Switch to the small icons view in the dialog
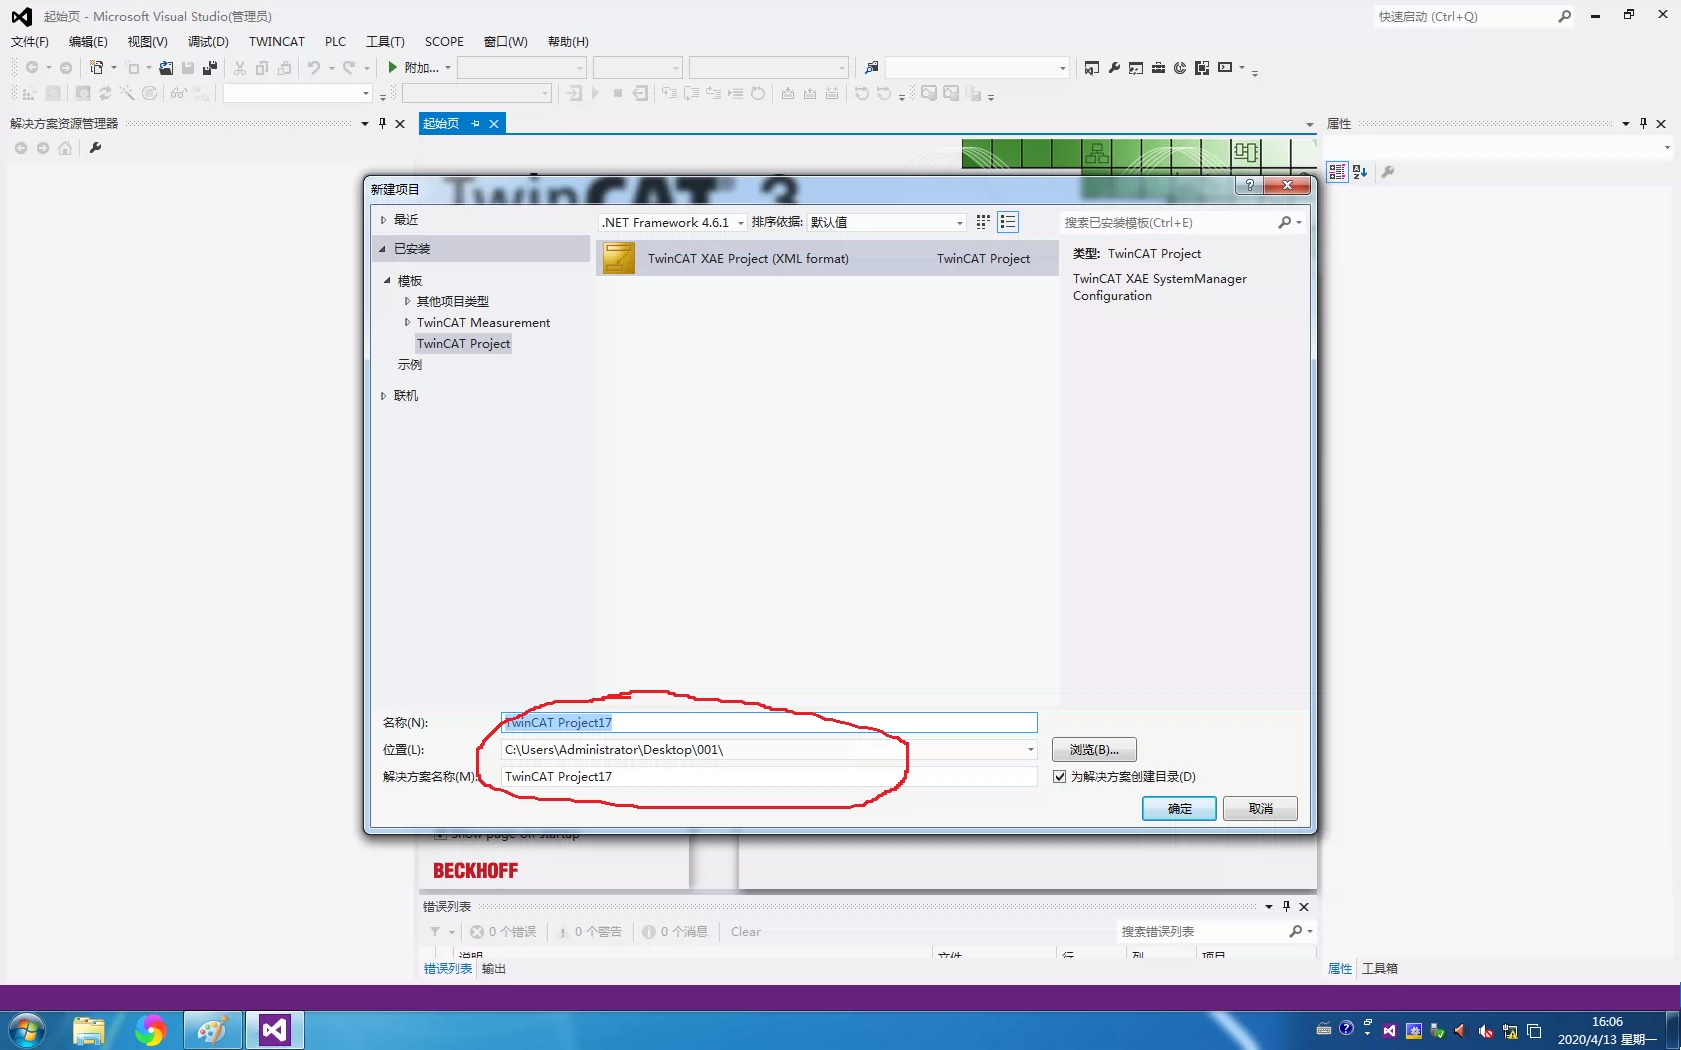The image size is (1681, 1050). click(x=983, y=222)
